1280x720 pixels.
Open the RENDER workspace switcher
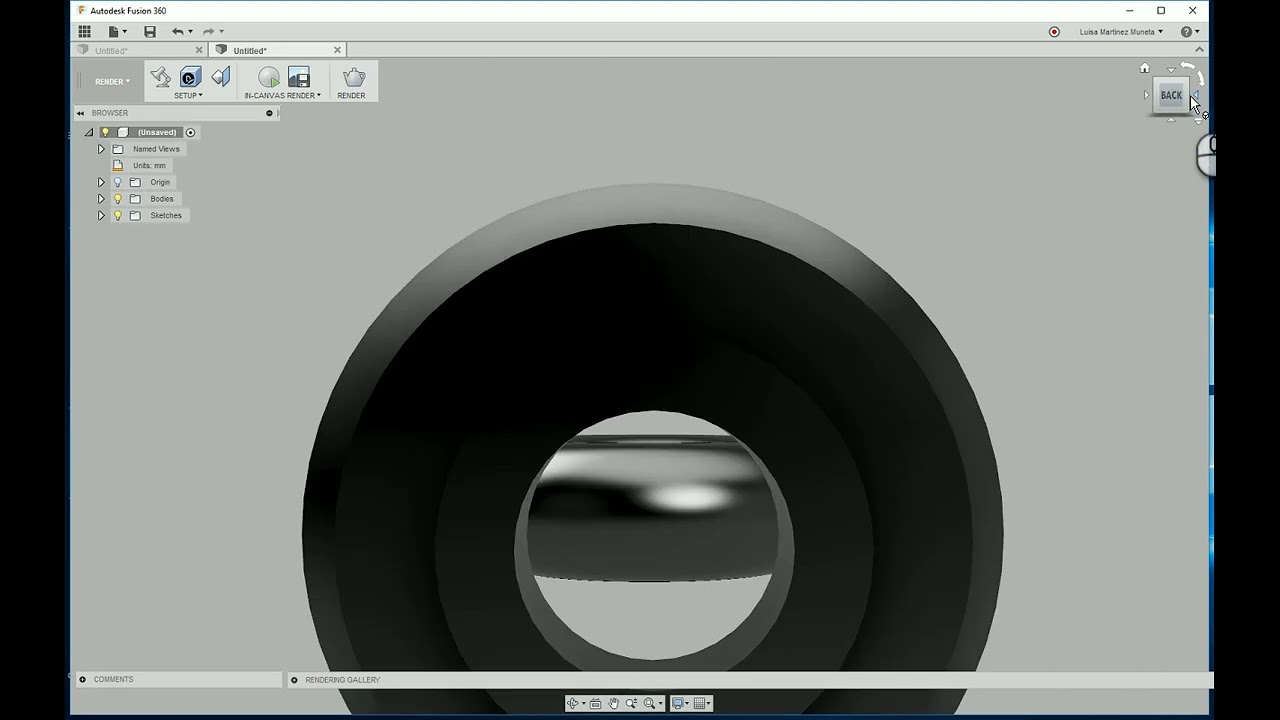(112, 82)
